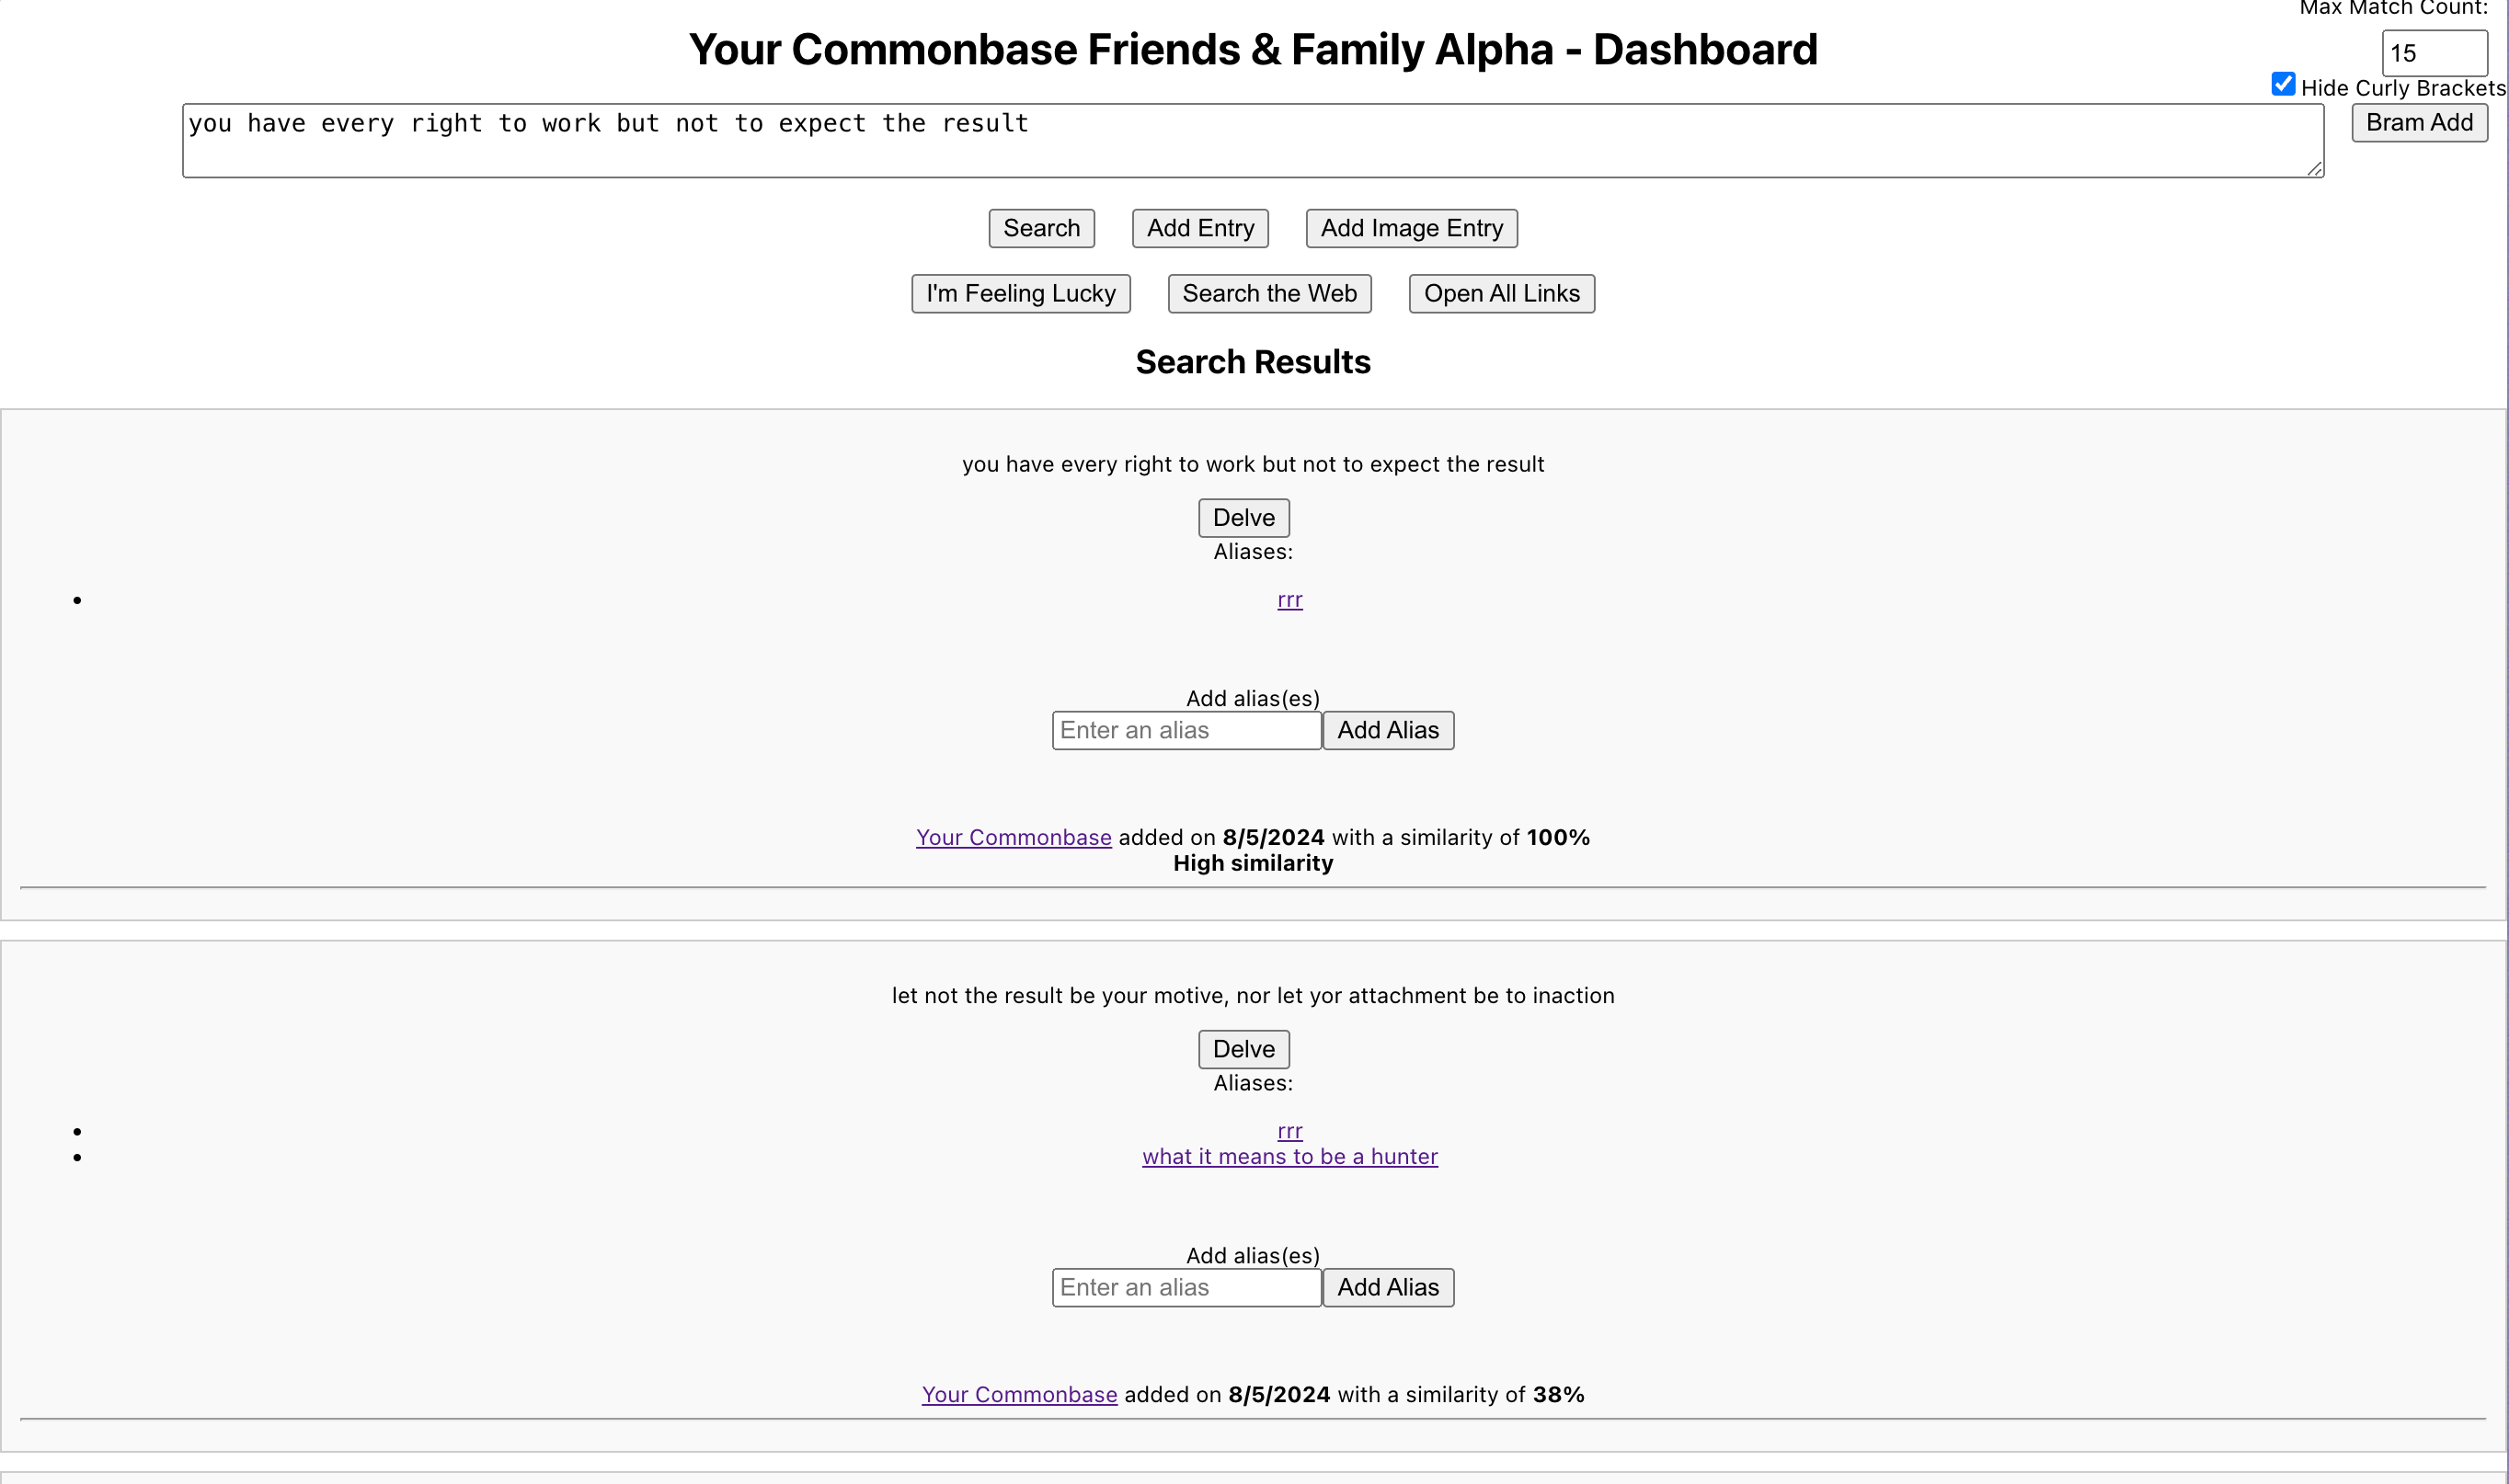2509x1484 pixels.
Task: Click the Search button
Action: 1041,228
